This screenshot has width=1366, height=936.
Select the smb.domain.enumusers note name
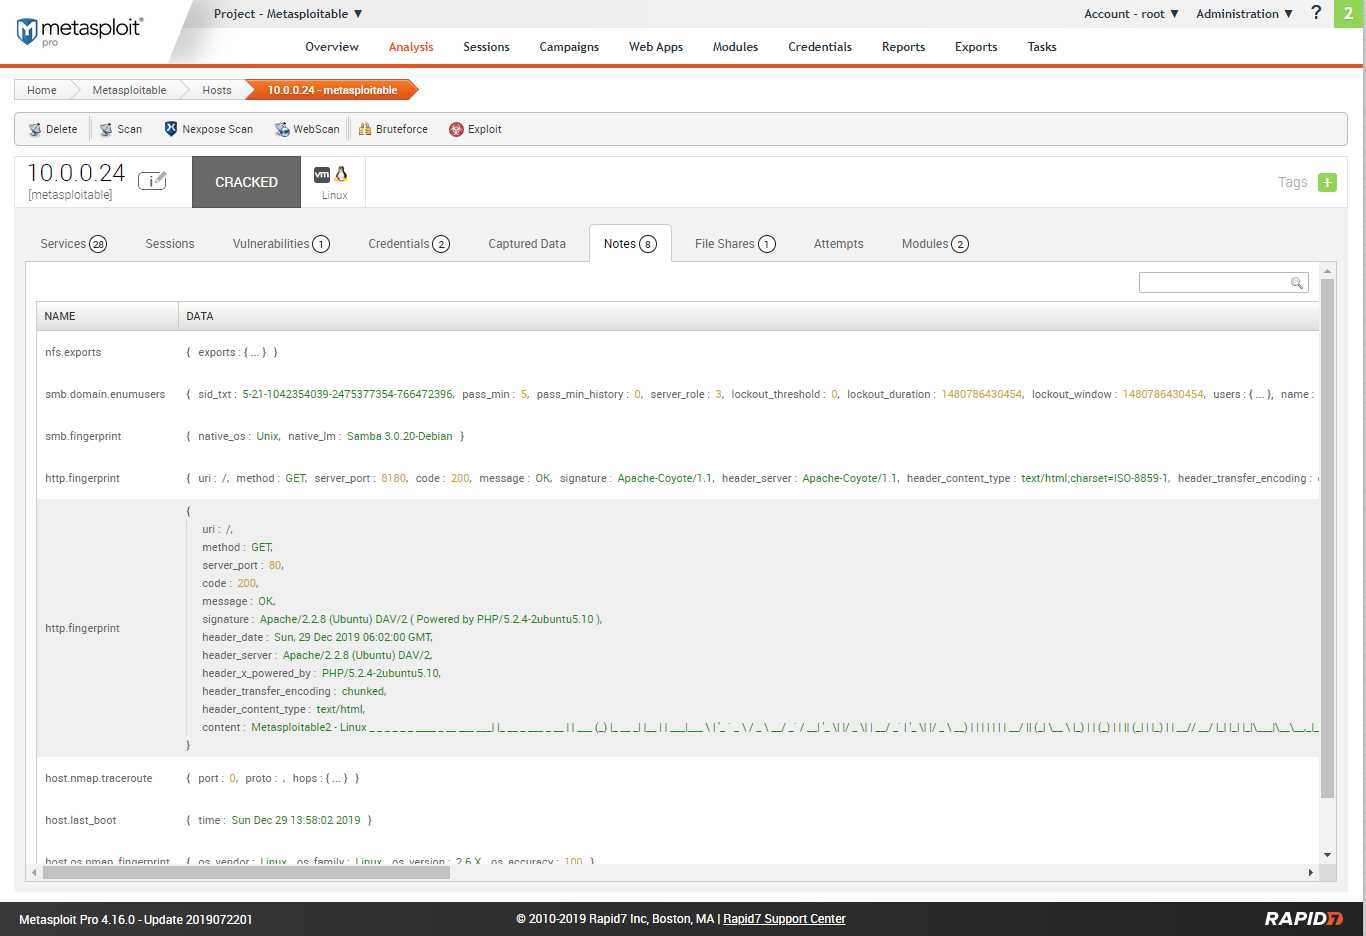105,394
